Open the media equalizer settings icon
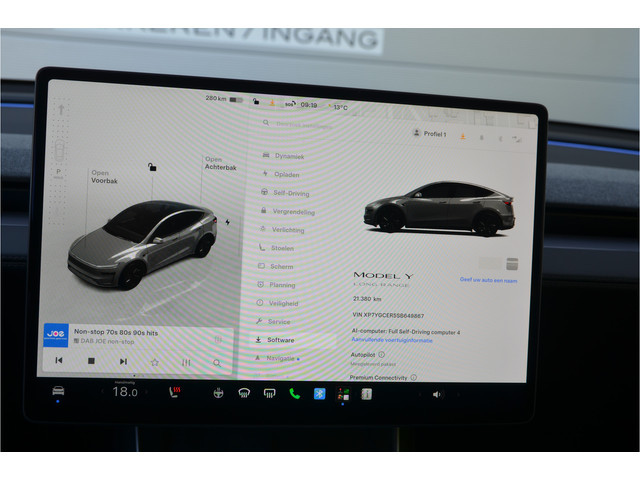The image size is (640, 480). (186, 362)
